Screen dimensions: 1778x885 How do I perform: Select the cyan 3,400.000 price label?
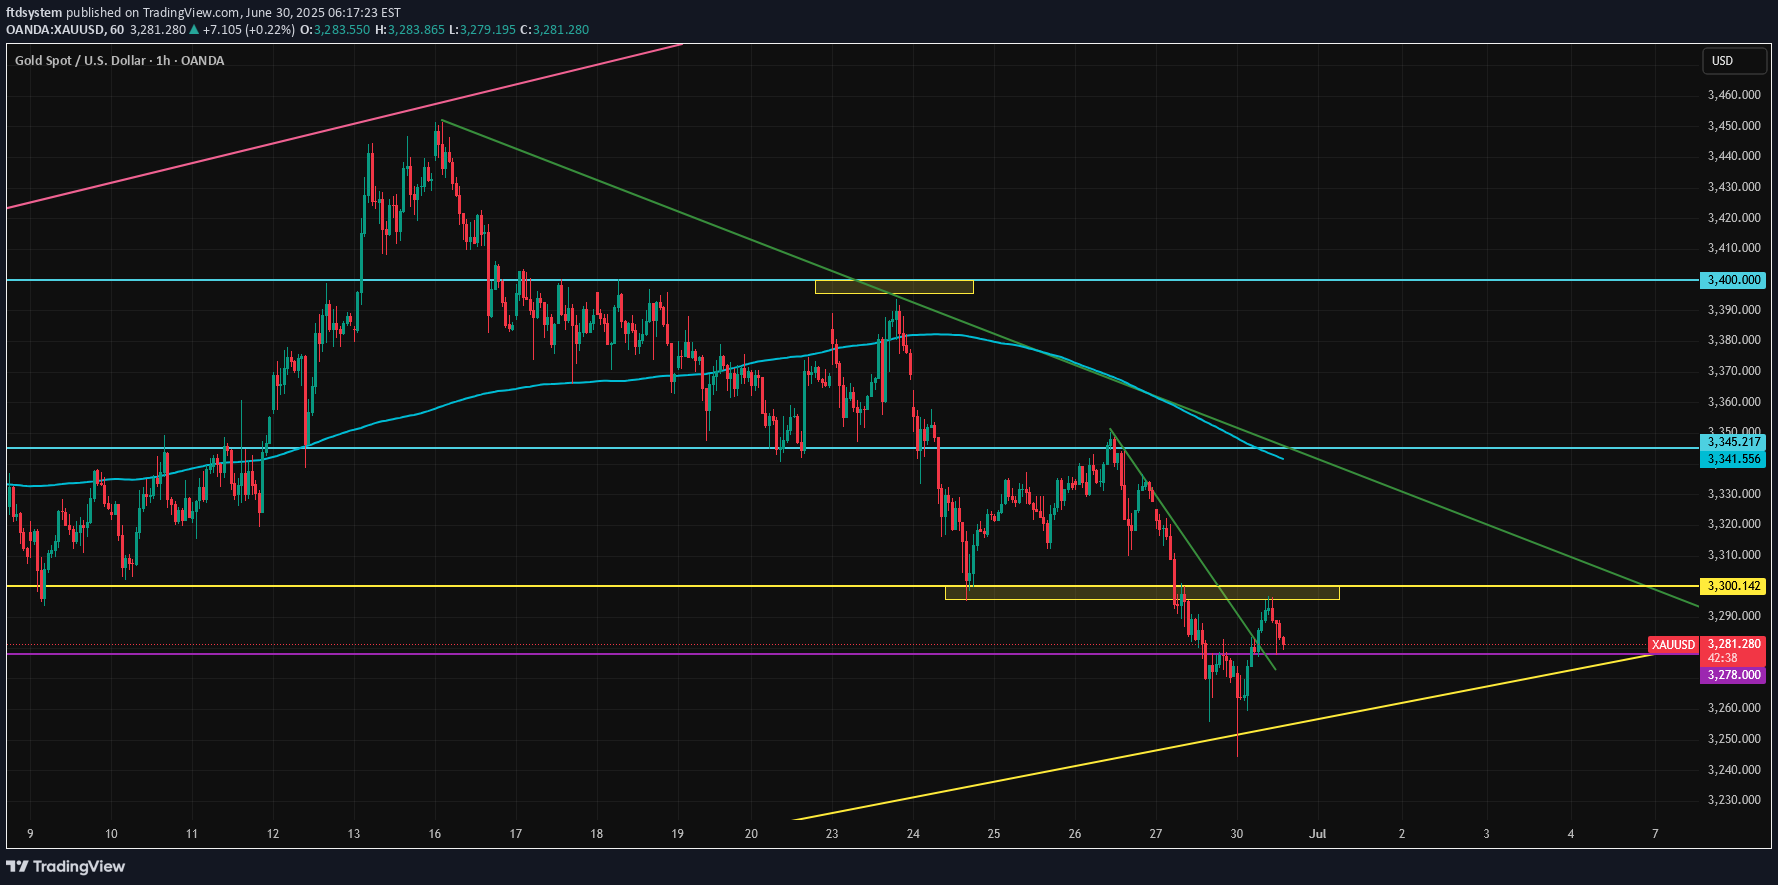(x=1732, y=280)
